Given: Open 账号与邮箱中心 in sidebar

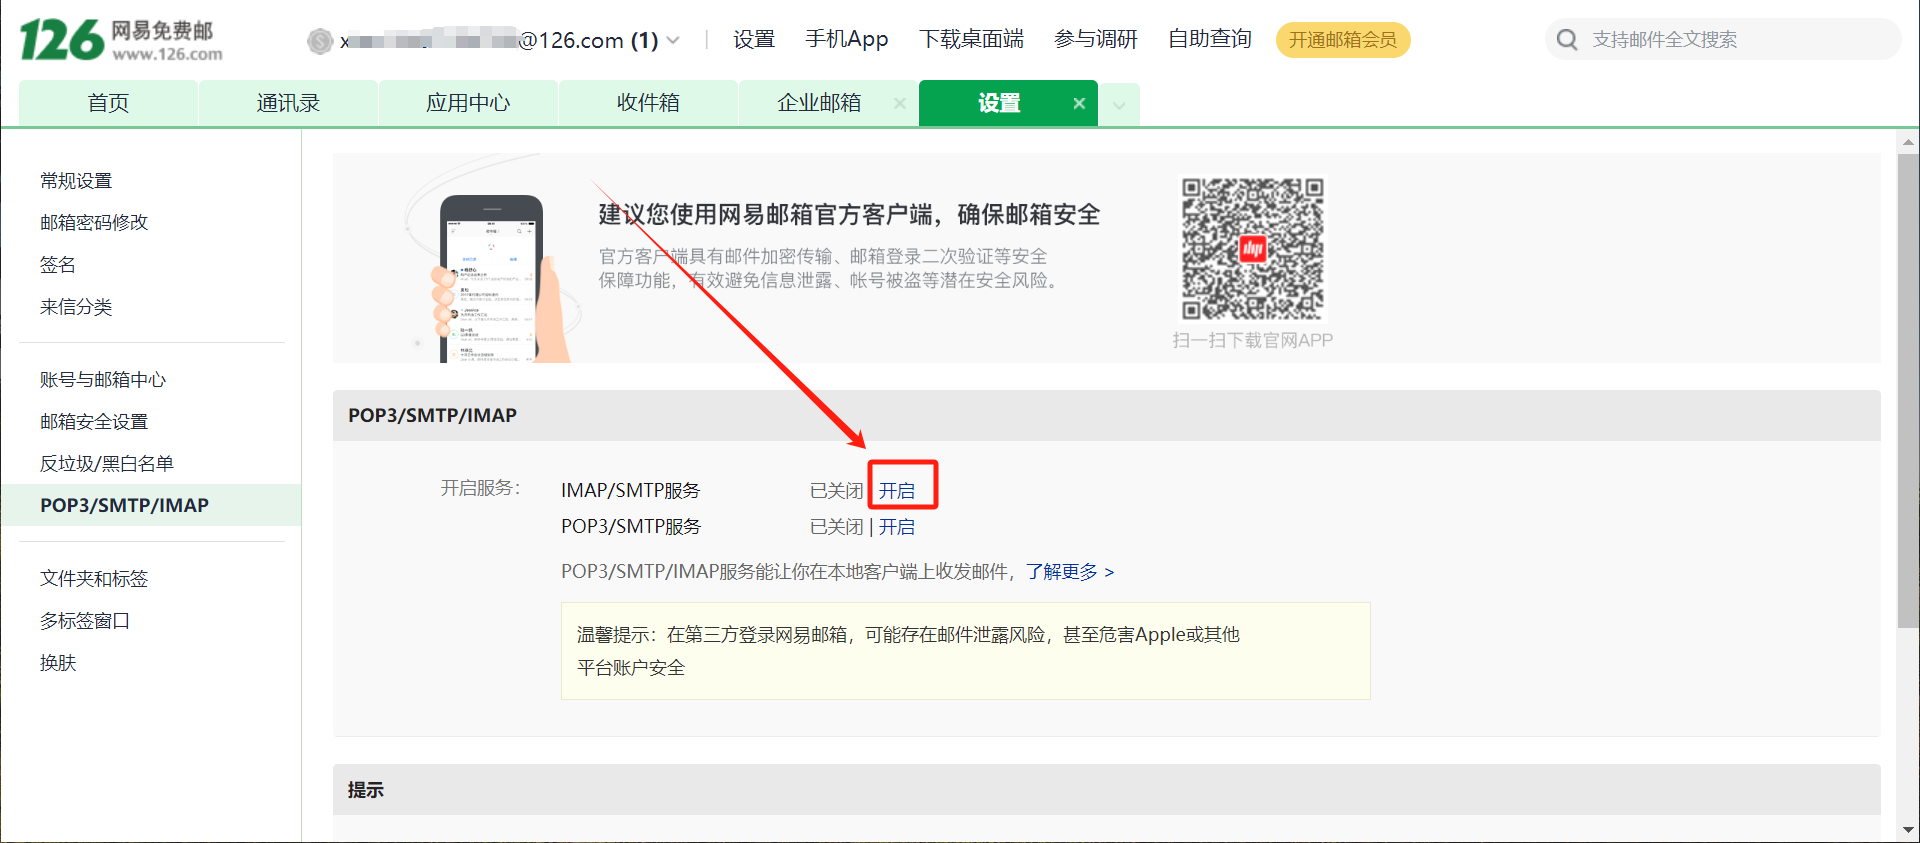Looking at the screenshot, I should [103, 380].
